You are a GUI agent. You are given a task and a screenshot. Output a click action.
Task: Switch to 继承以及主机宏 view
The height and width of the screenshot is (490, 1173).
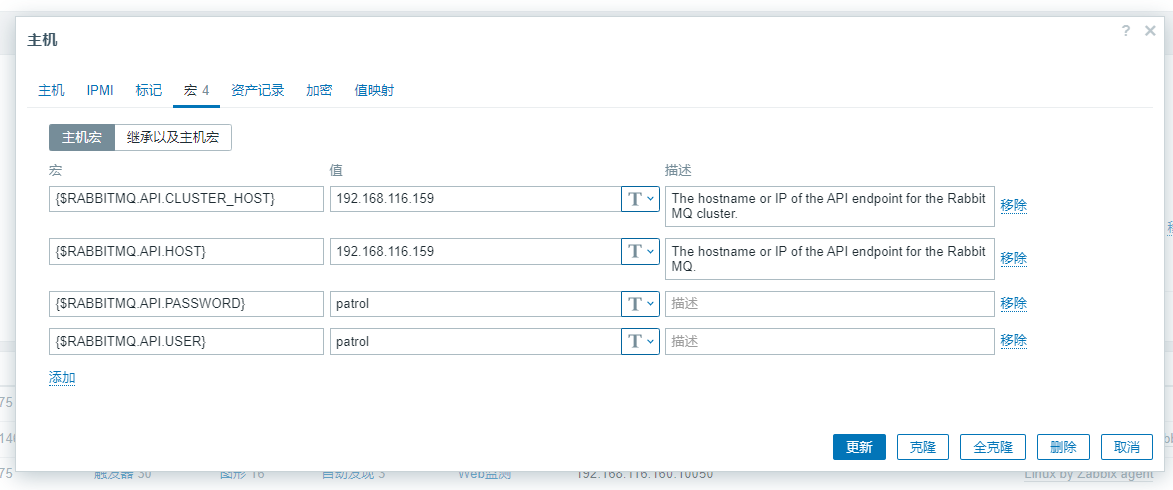point(173,138)
